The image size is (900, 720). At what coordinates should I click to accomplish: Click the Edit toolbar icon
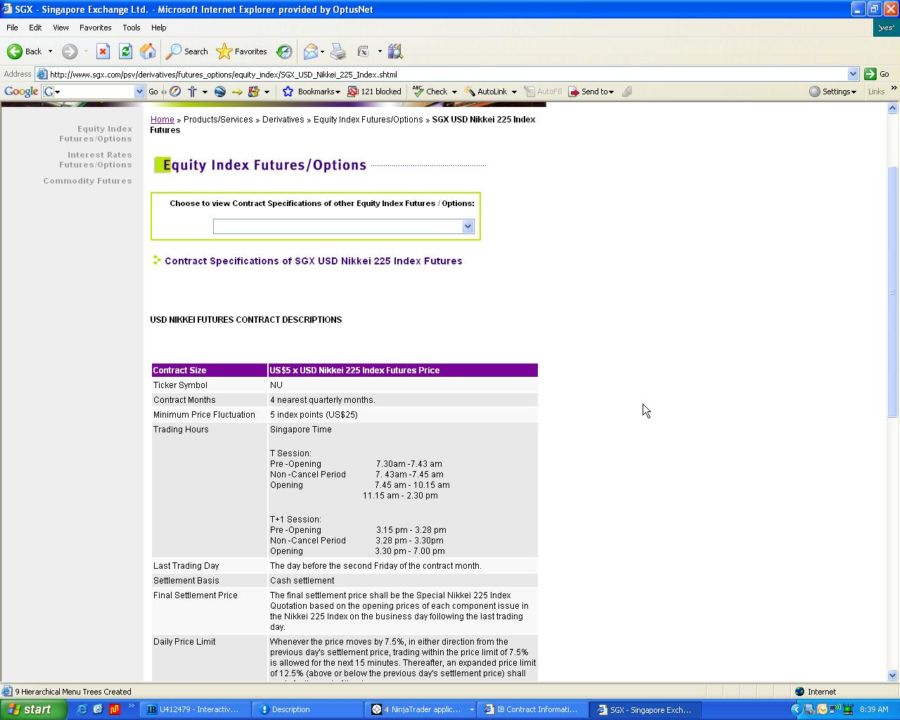[x=363, y=52]
